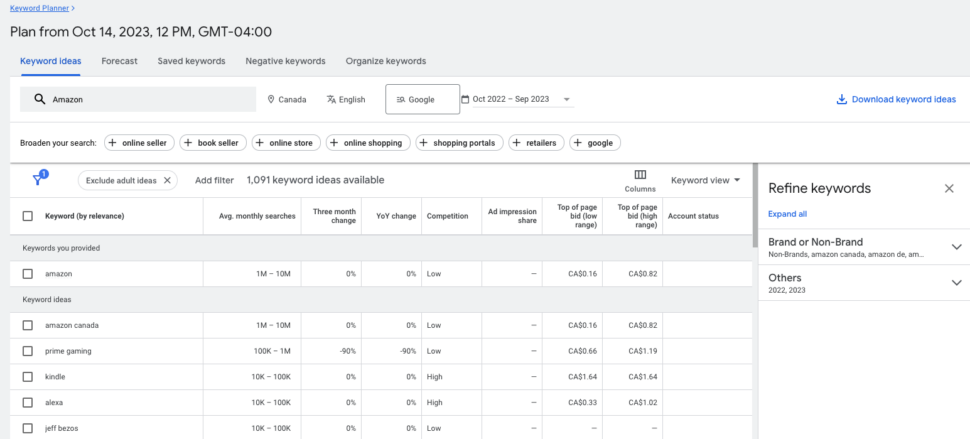Open the Columns chooser icon
This screenshot has height=439, width=970.
click(x=640, y=175)
